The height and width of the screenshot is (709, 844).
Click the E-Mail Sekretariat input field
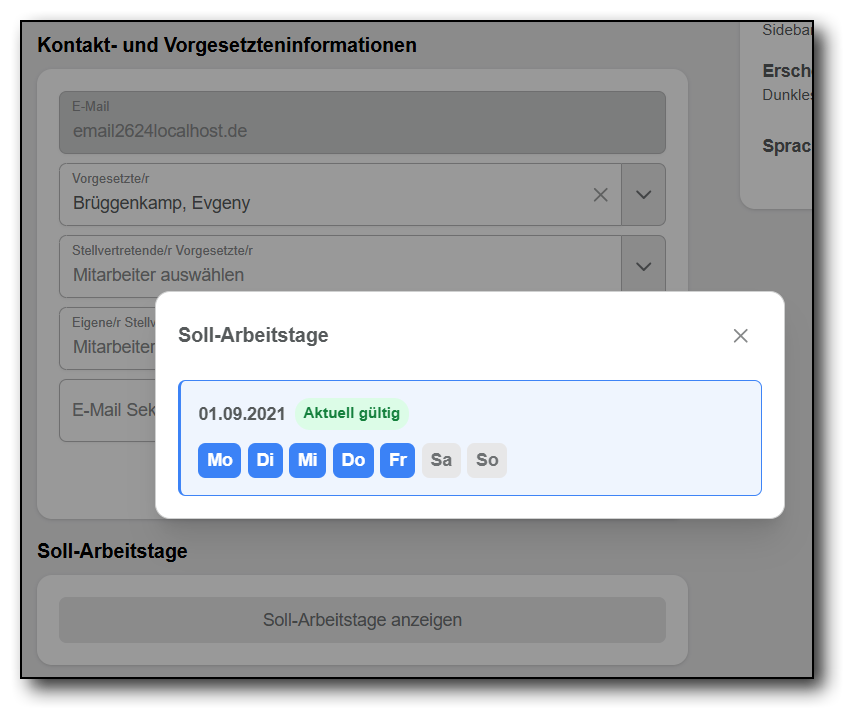[108, 411]
